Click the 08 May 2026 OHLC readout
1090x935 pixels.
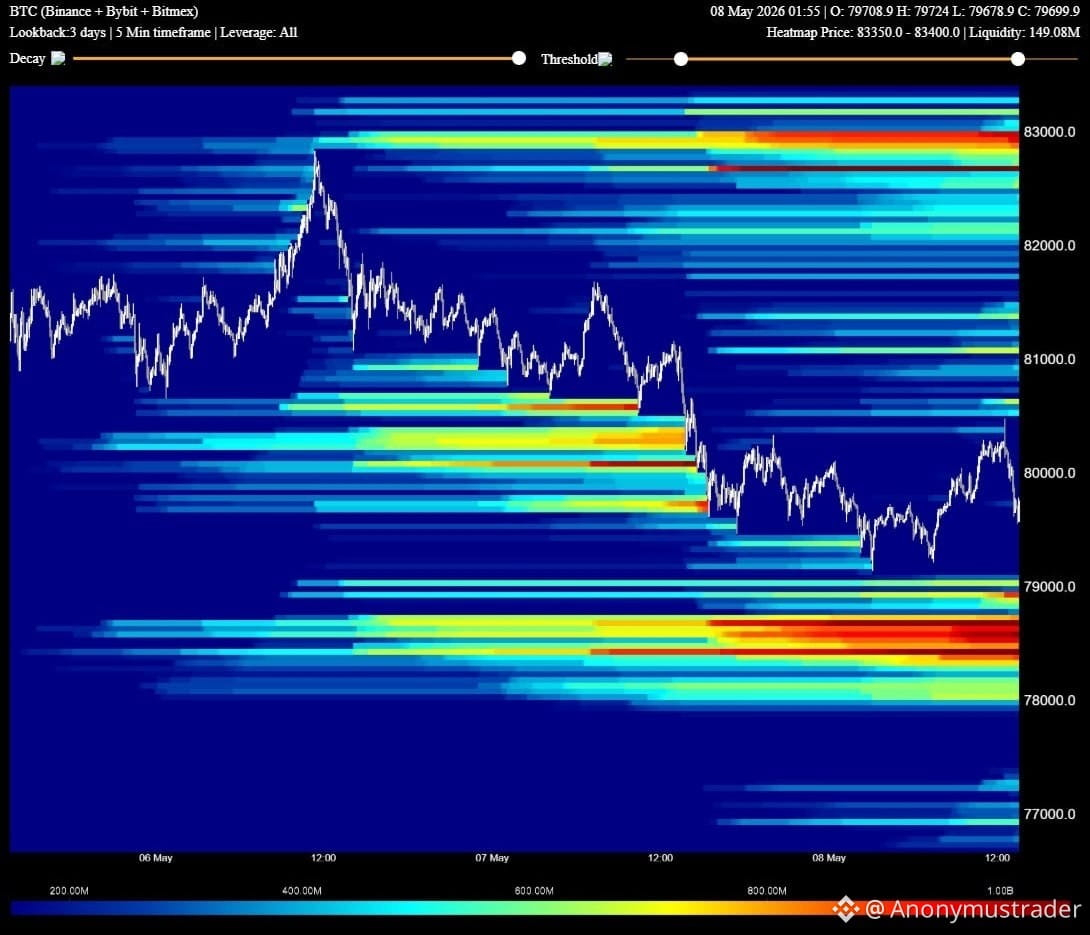895,11
